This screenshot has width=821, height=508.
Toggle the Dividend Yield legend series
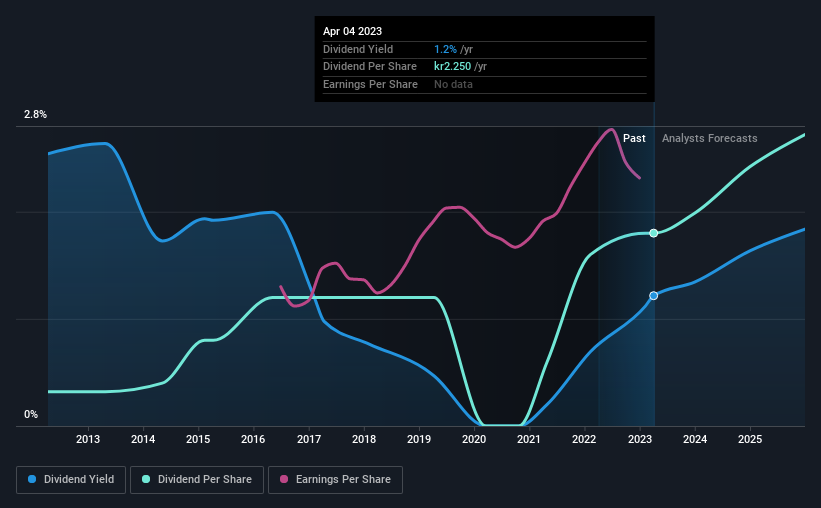tap(71, 480)
